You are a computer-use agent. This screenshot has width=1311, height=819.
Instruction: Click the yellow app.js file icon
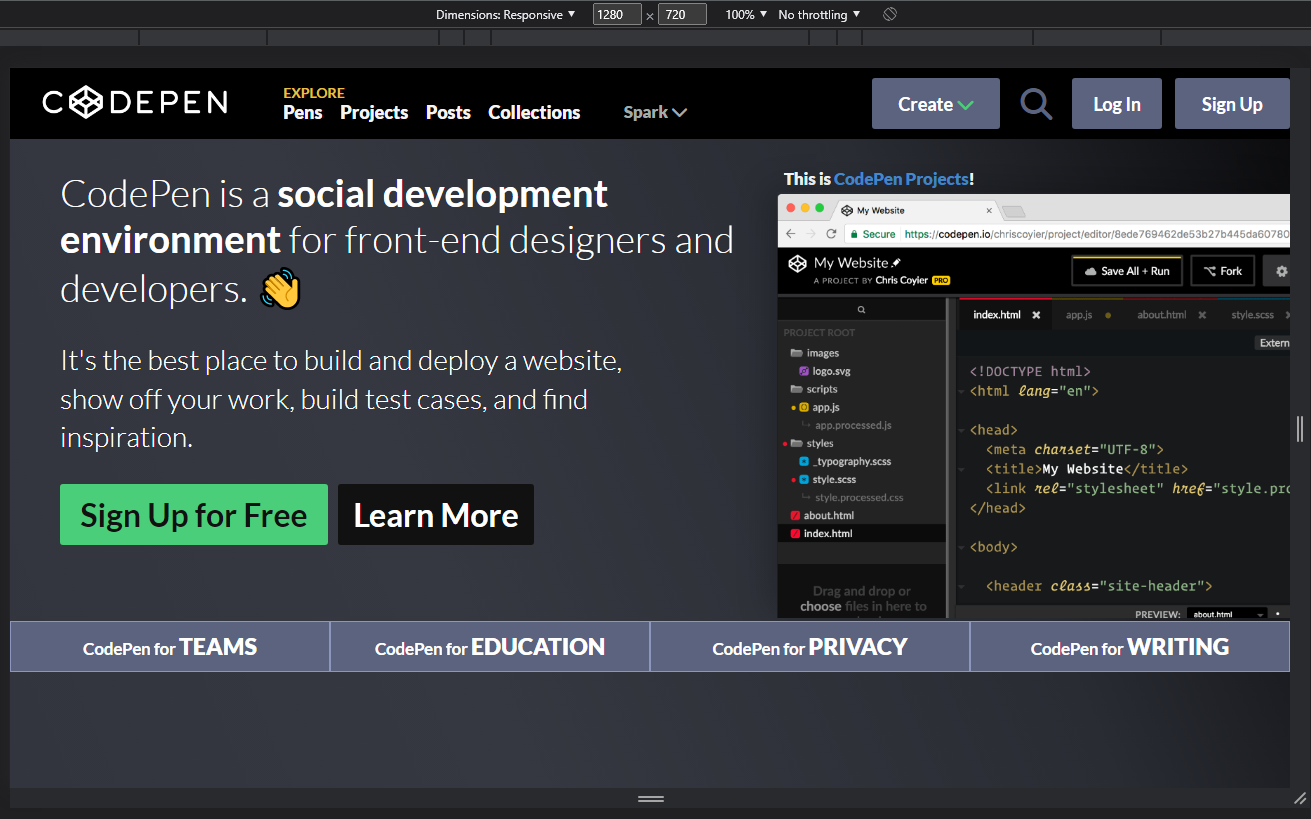[x=804, y=407]
